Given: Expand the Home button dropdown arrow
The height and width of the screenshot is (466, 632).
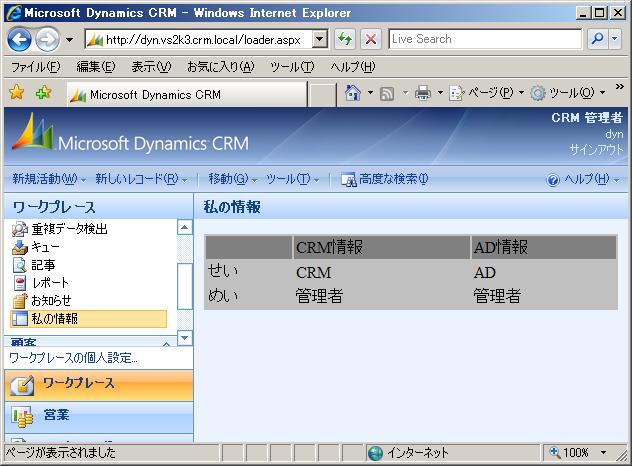Looking at the screenshot, I should [370, 93].
